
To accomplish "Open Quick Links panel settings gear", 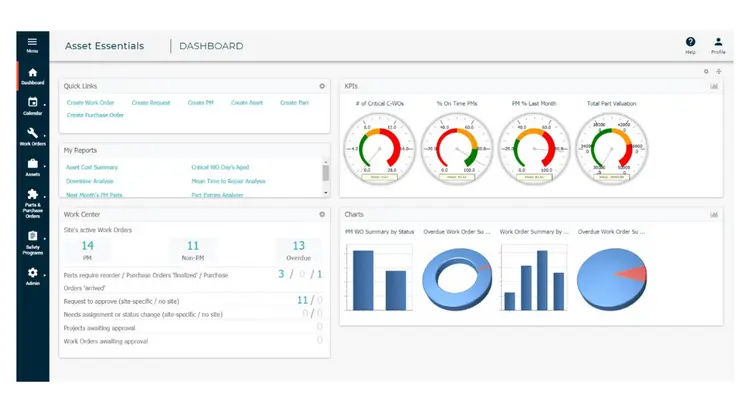I will tap(322, 86).
